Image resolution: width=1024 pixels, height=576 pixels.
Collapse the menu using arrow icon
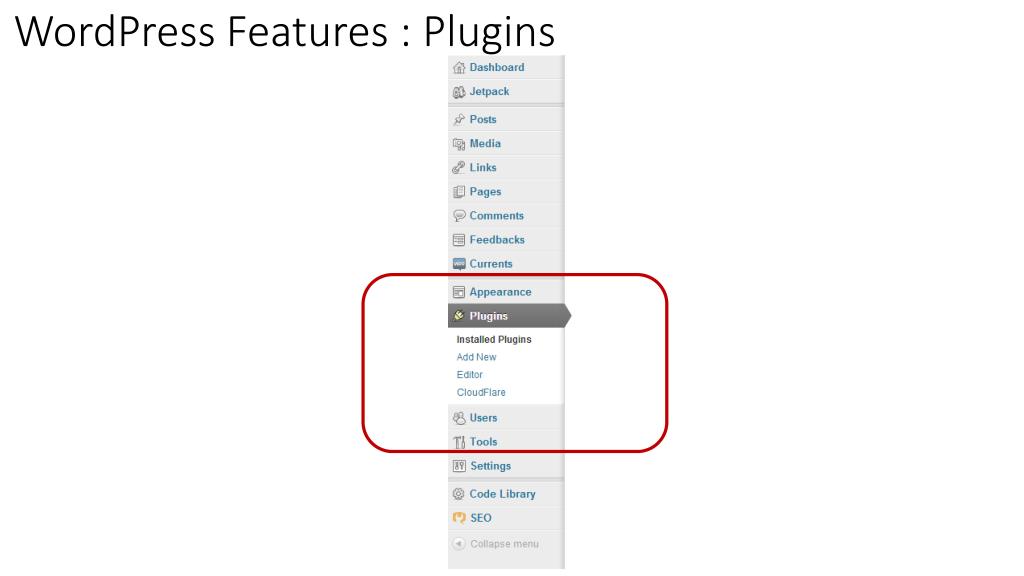pyautogui.click(x=459, y=543)
